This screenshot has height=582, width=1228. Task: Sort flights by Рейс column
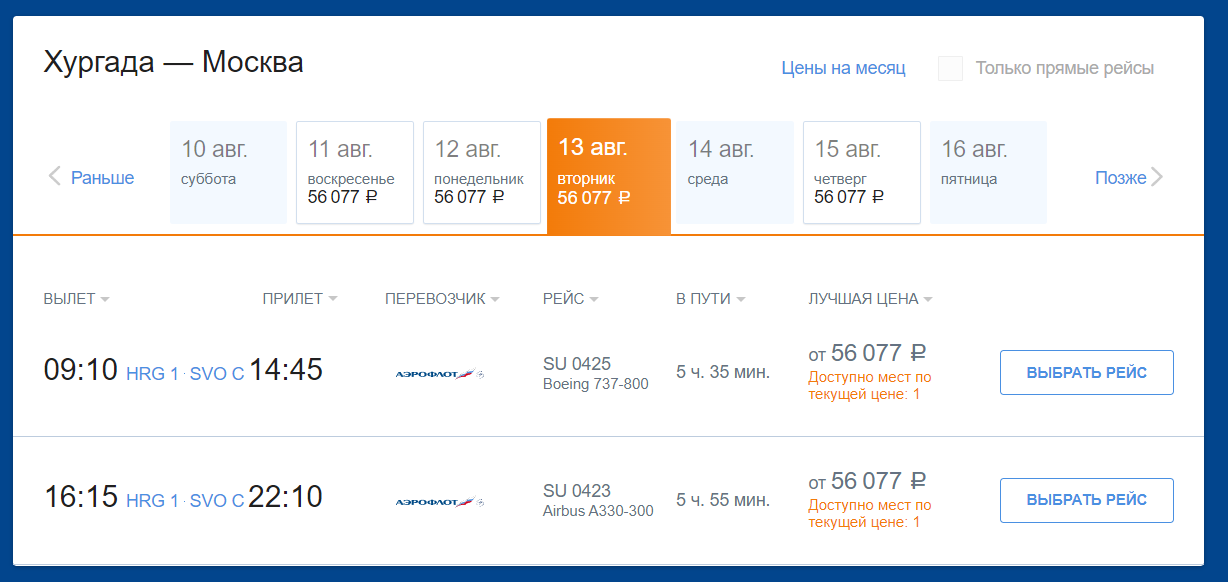tap(571, 298)
